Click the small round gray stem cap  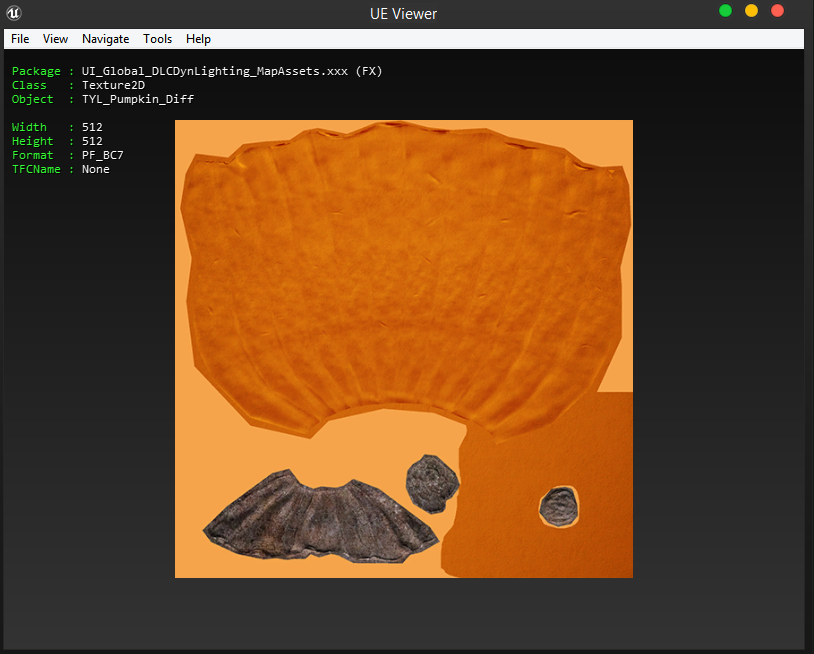point(432,482)
